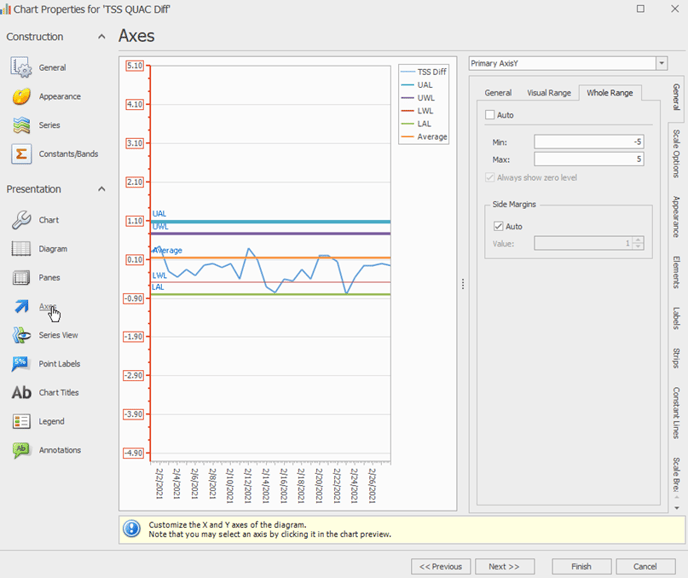The width and height of the screenshot is (688, 578).
Task: Select the Panes icon
Action: pyautogui.click(x=21, y=277)
